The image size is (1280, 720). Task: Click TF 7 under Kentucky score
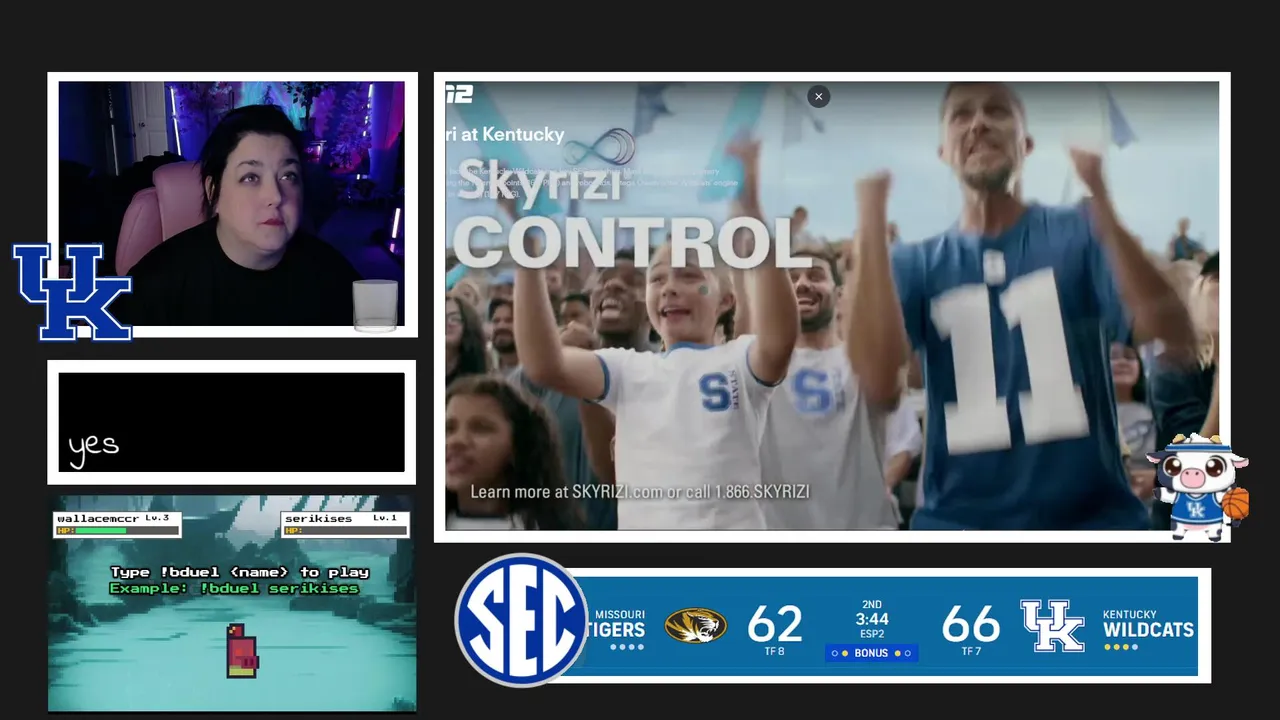(x=970, y=652)
